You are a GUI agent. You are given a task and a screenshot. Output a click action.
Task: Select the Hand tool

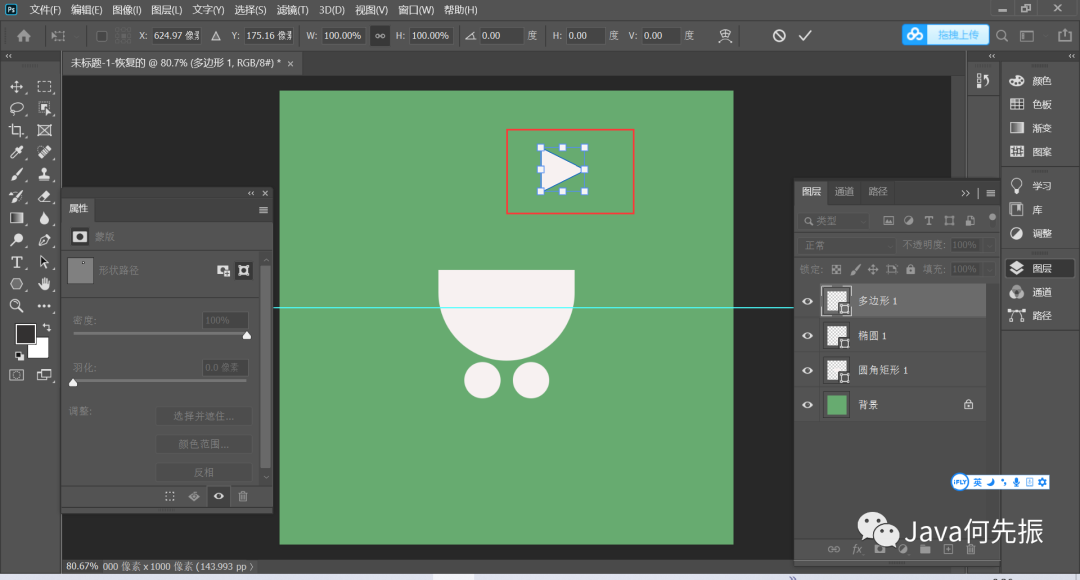45,284
